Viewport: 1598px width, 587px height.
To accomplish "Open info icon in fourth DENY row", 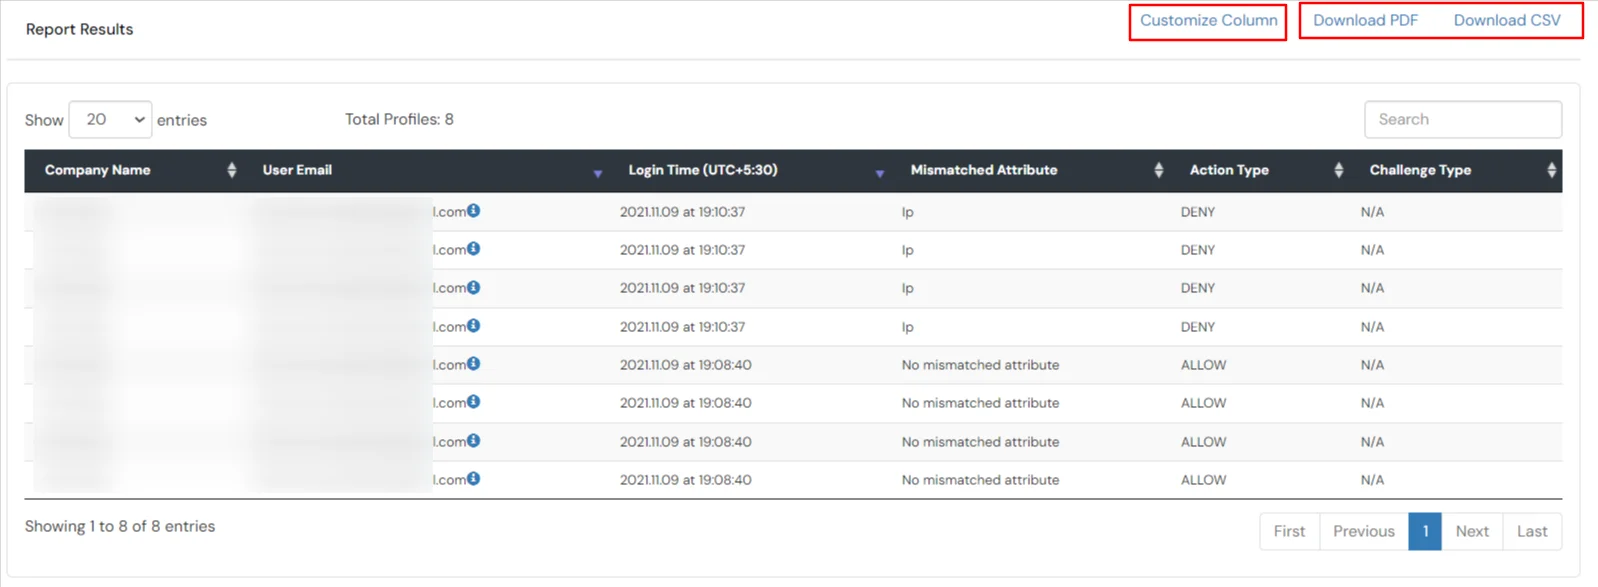I will [x=474, y=325].
